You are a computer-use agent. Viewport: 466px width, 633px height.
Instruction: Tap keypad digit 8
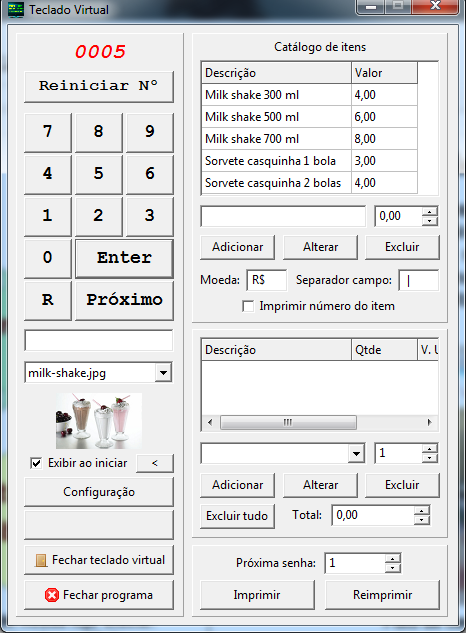[99, 132]
